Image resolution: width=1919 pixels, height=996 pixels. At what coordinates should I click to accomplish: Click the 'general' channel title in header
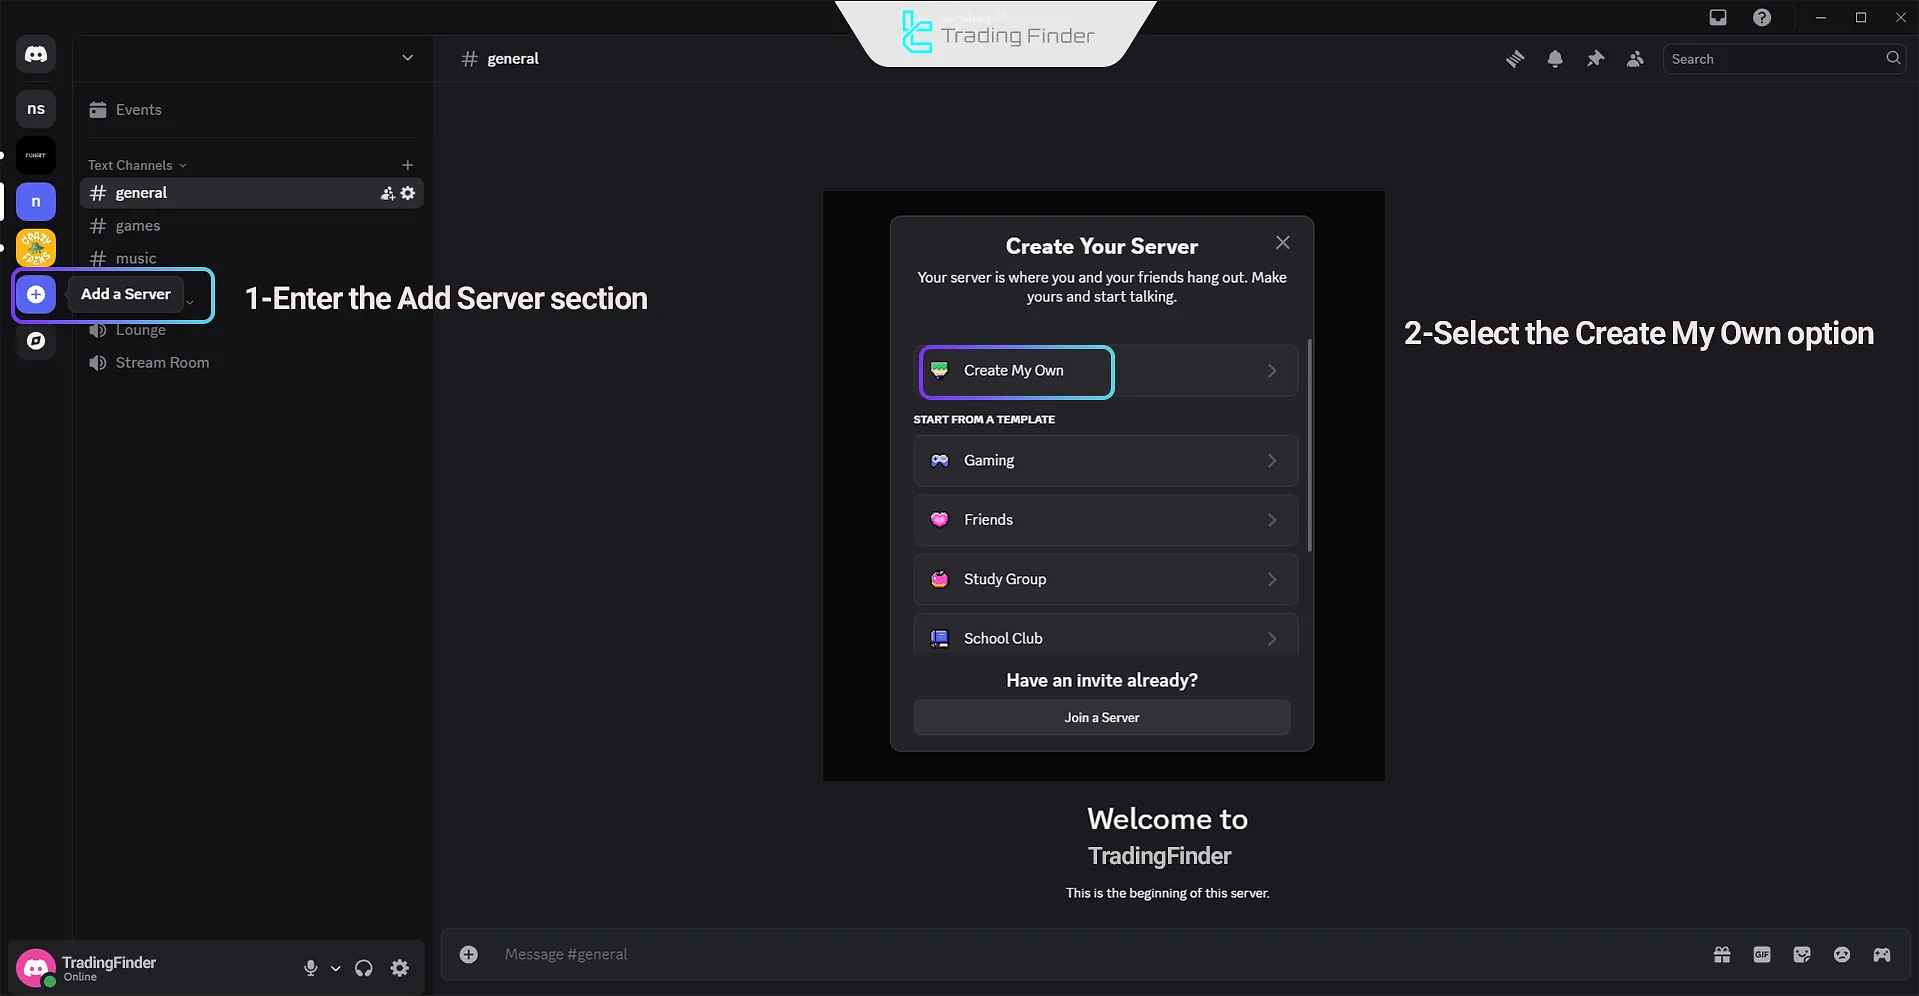pyautogui.click(x=513, y=59)
